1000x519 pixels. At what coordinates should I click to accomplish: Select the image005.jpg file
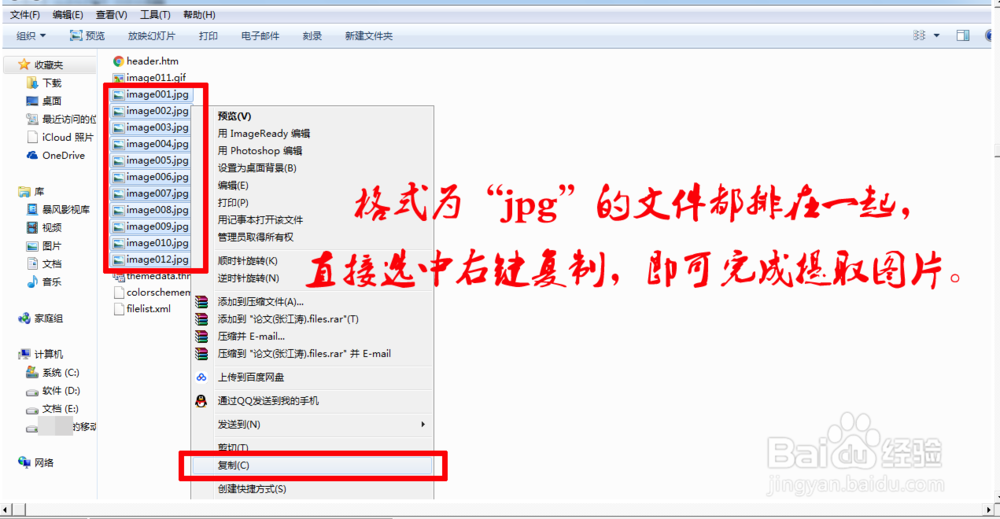(151, 161)
